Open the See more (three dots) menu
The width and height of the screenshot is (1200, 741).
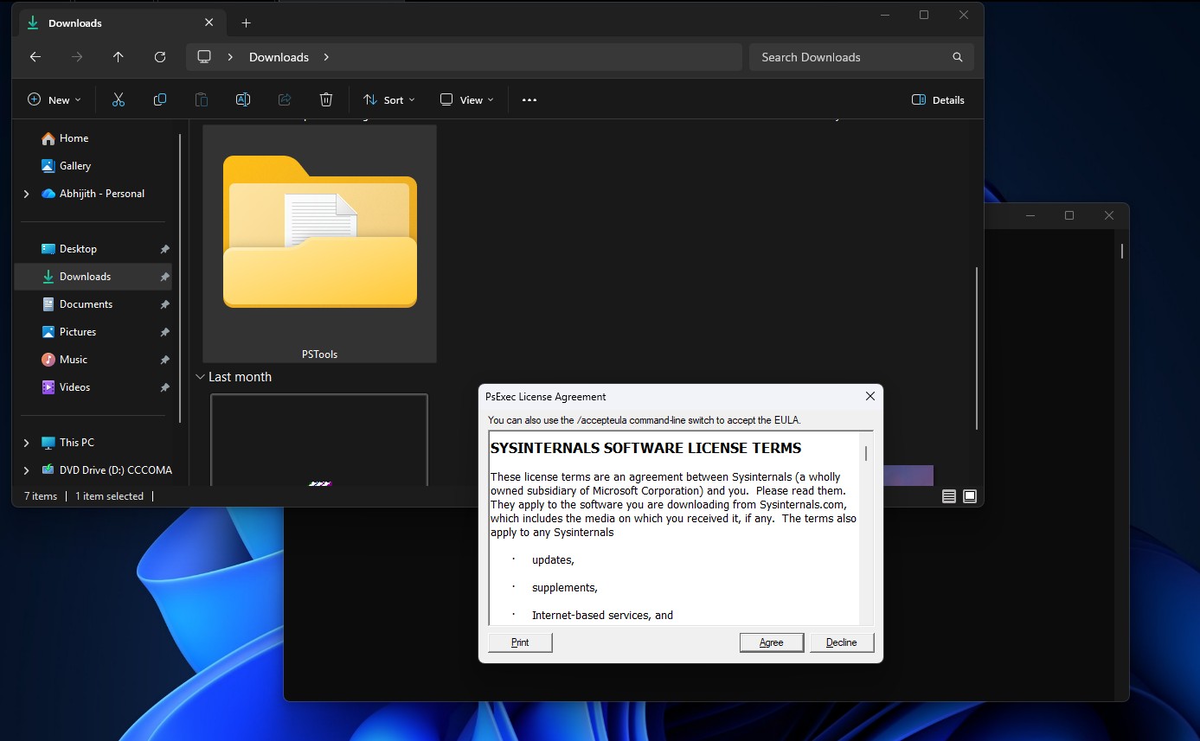[529, 100]
